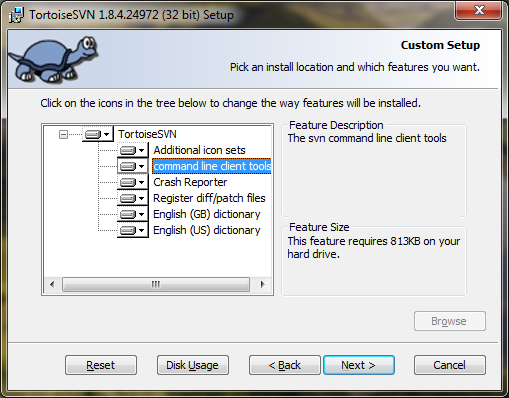Image resolution: width=509 pixels, height=398 pixels.
Task: Click the TortoiseSVN root feature drive icon
Action: click(93, 134)
